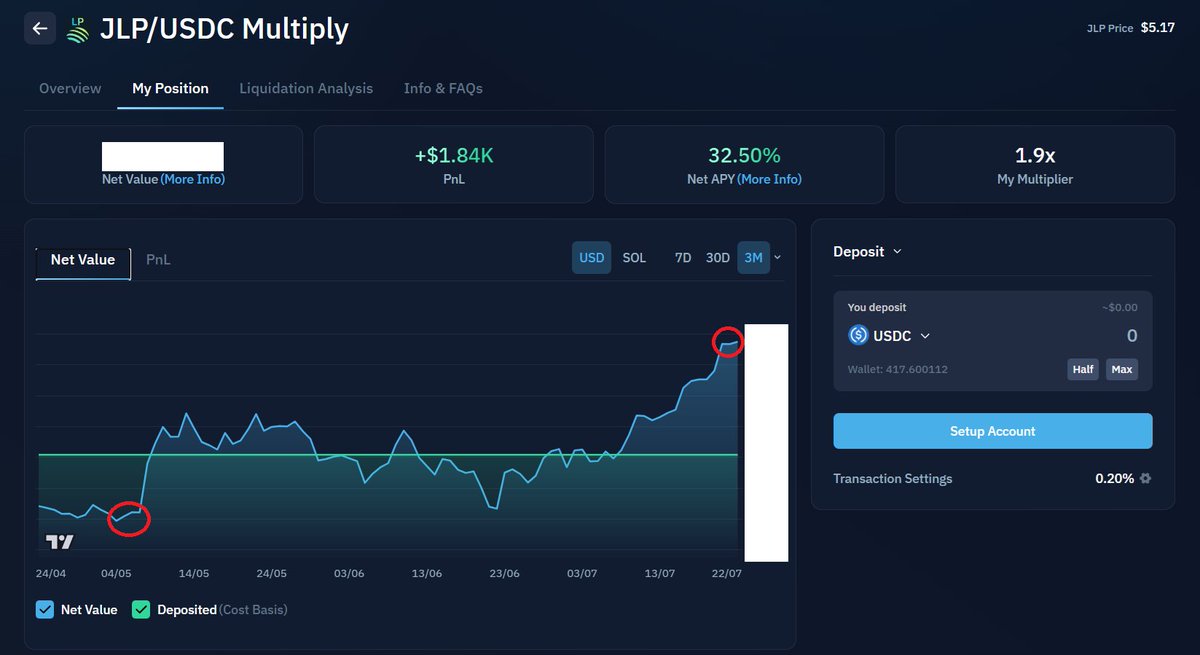Open the Deposit action dropdown

tap(868, 252)
